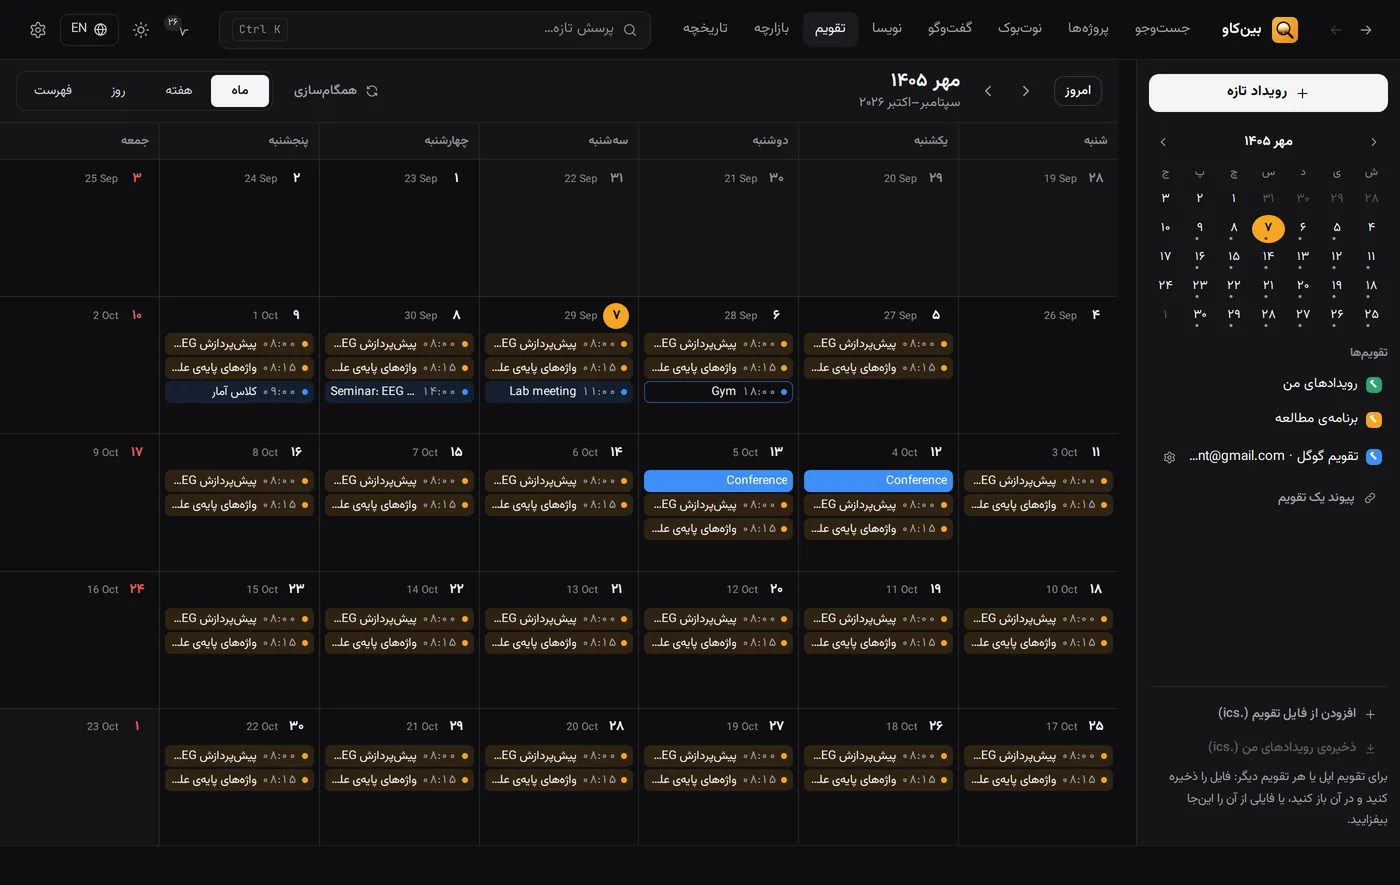Toggle the light/dark theme sun icon
The image size is (1400, 885).
(x=141, y=30)
